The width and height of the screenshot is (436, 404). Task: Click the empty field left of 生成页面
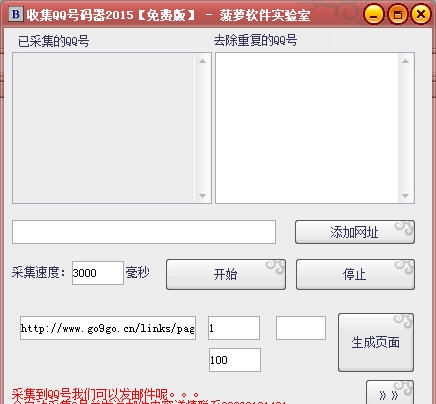301,328
